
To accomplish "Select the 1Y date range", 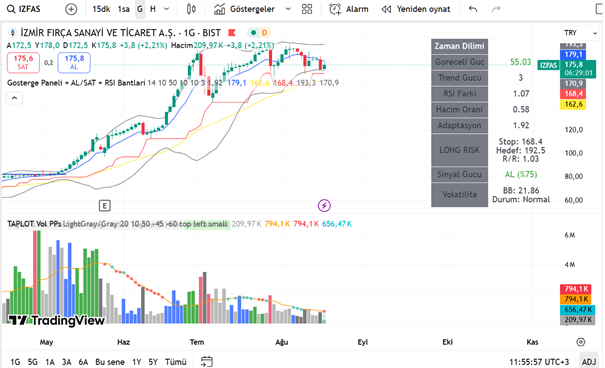I will click(x=137, y=362).
